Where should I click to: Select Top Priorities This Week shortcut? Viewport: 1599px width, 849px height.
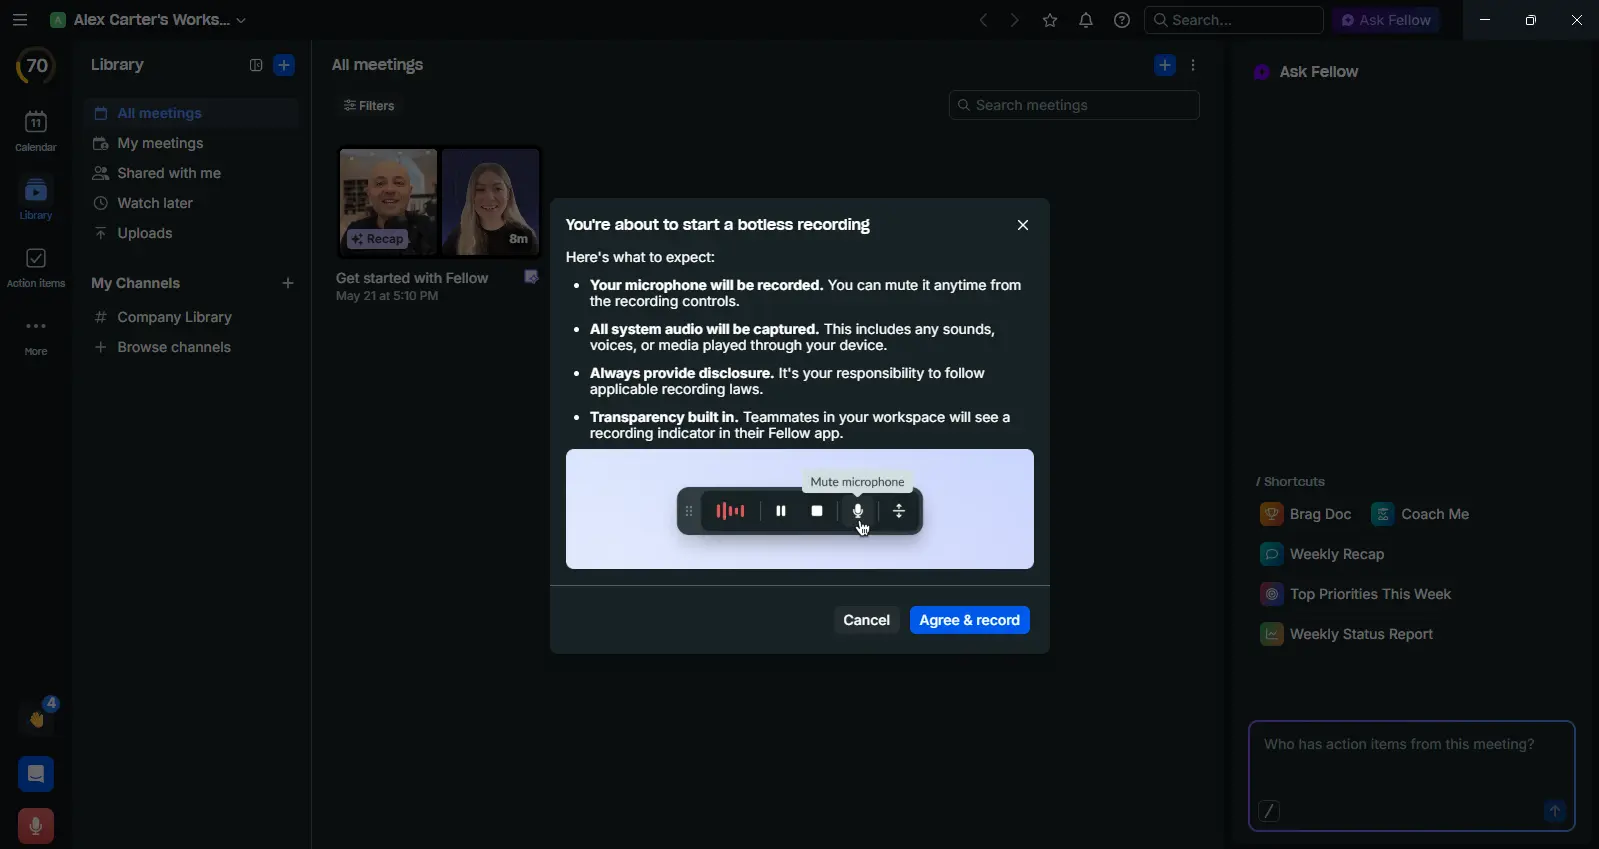pyautogui.click(x=1355, y=594)
